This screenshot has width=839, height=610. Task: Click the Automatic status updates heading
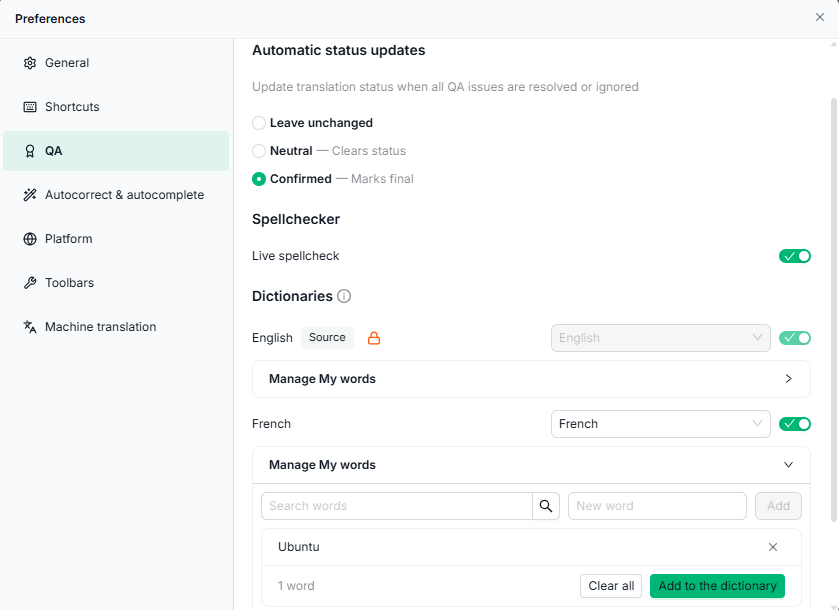click(x=339, y=50)
